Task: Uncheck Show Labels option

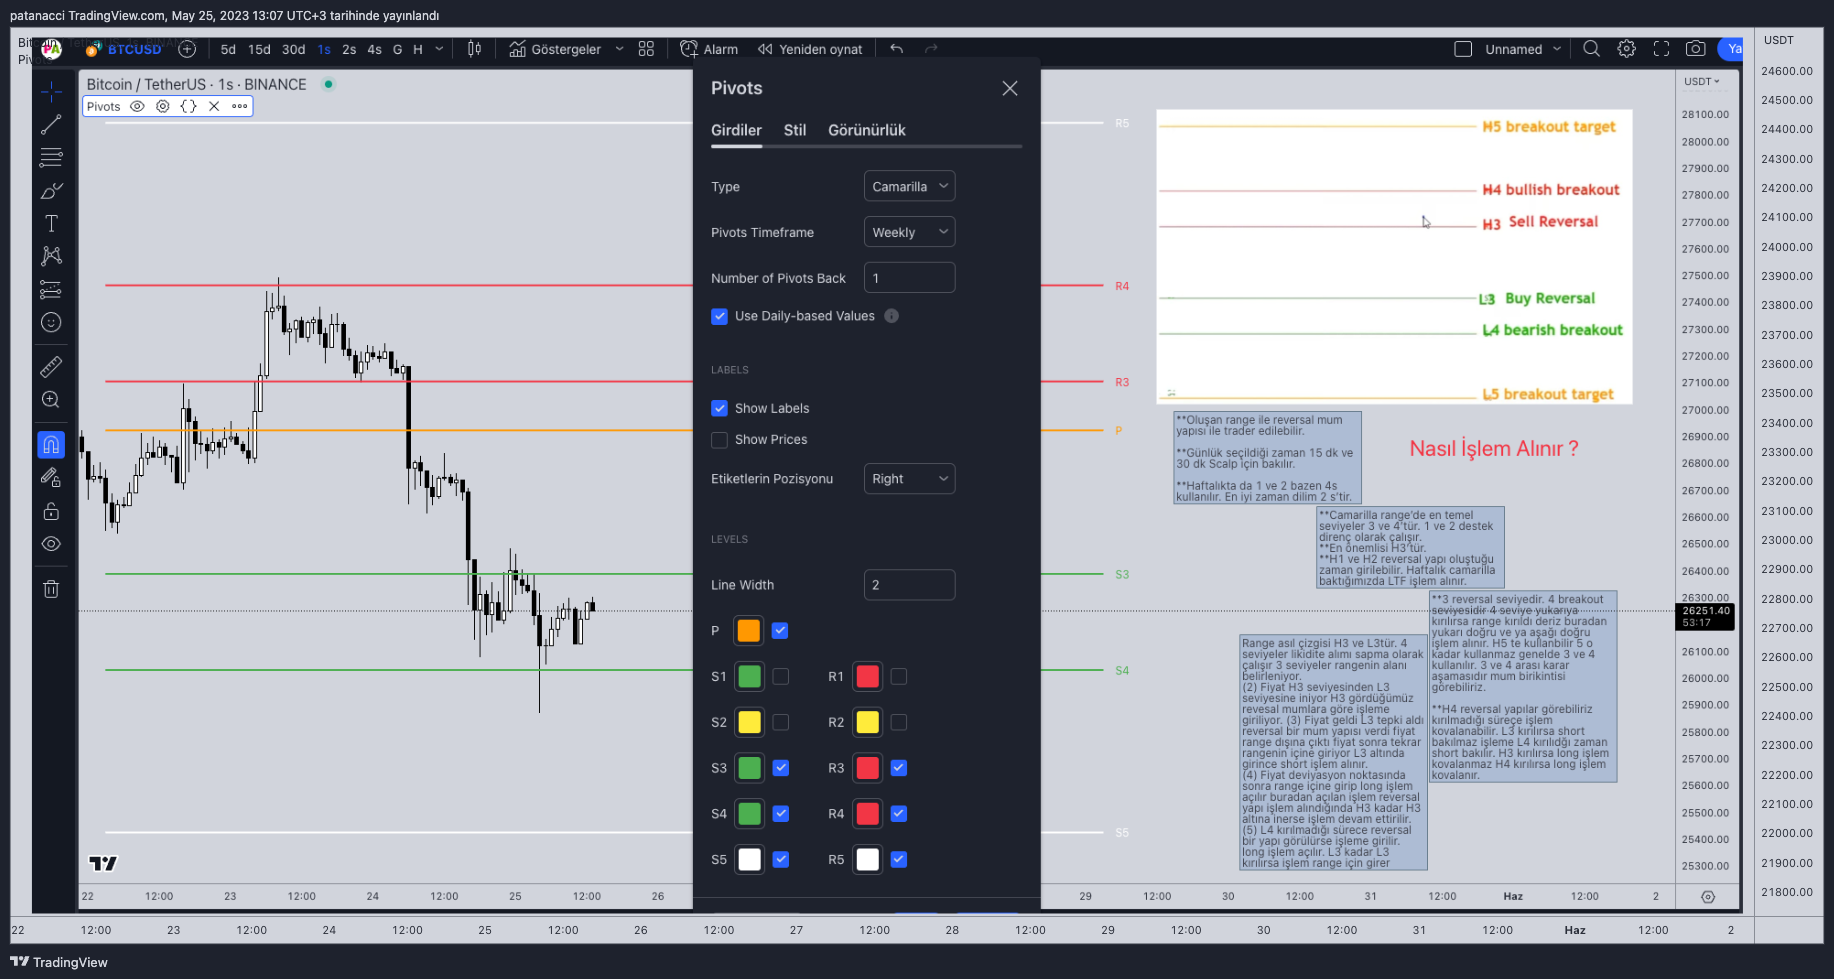Action: click(719, 408)
